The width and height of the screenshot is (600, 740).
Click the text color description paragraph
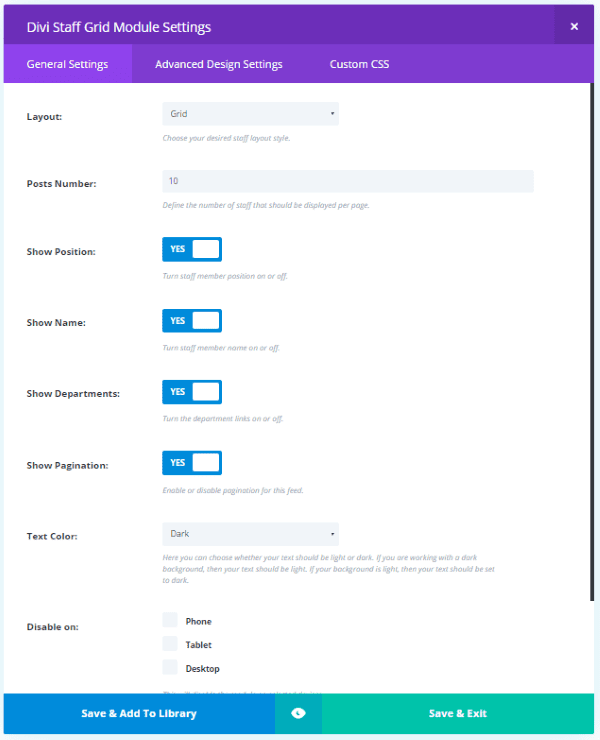click(x=329, y=569)
